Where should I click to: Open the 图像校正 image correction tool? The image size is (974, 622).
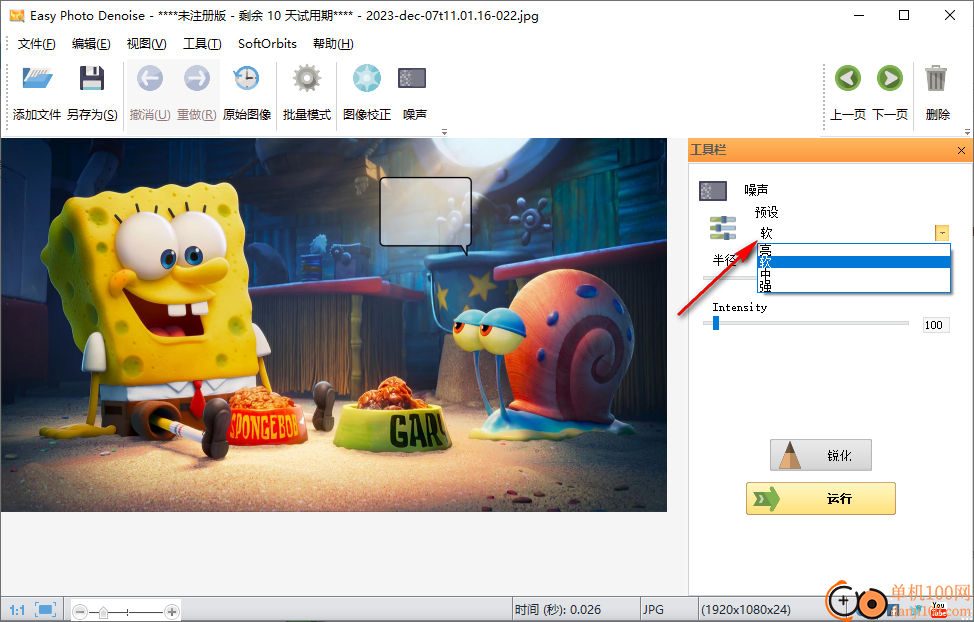367,78
